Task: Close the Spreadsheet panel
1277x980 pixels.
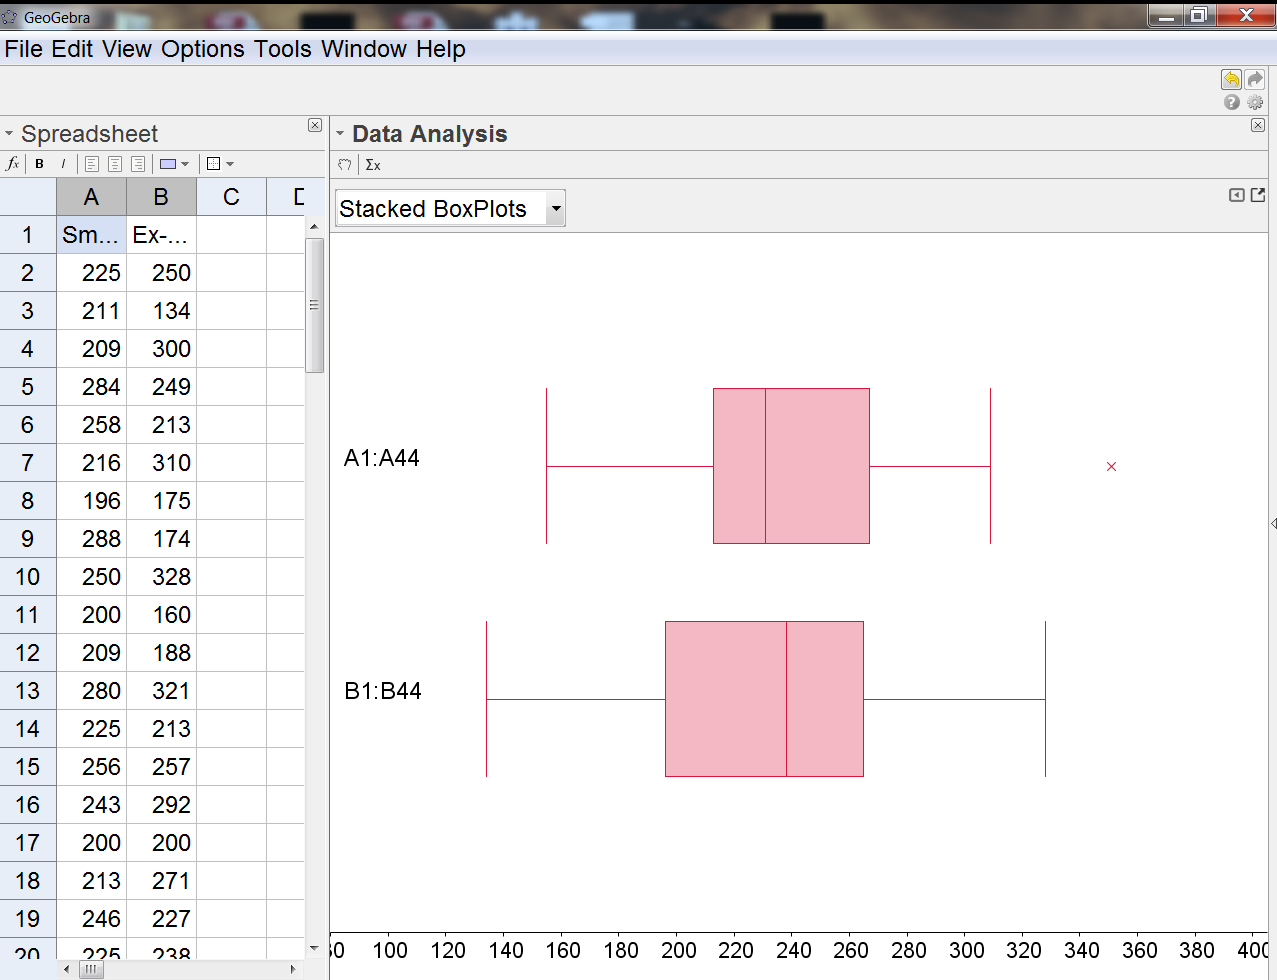Action: (315, 125)
